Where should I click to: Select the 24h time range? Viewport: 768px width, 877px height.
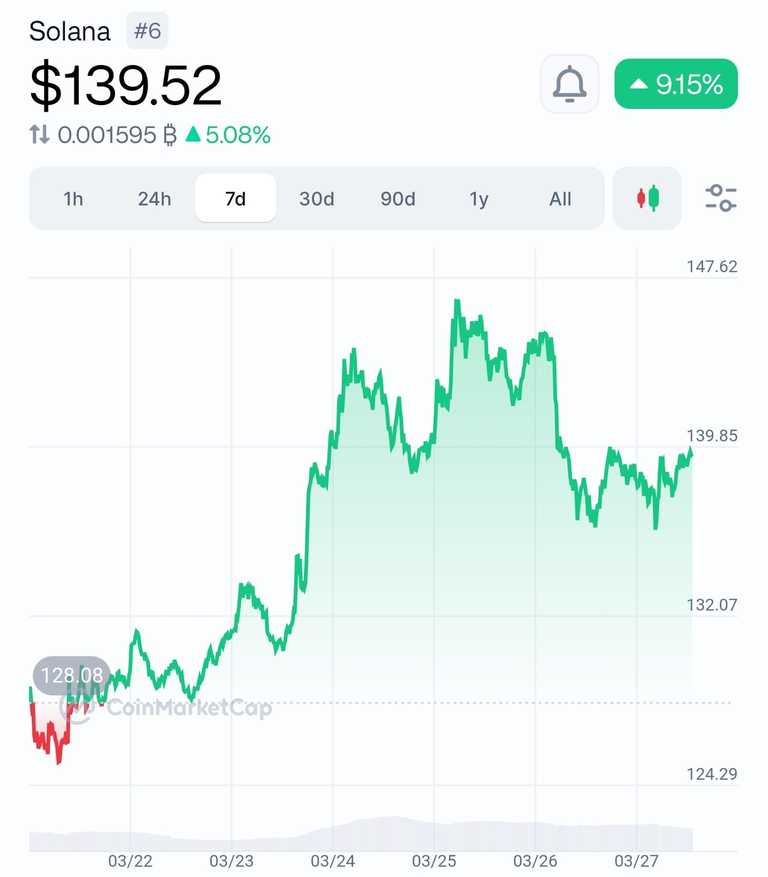(154, 199)
